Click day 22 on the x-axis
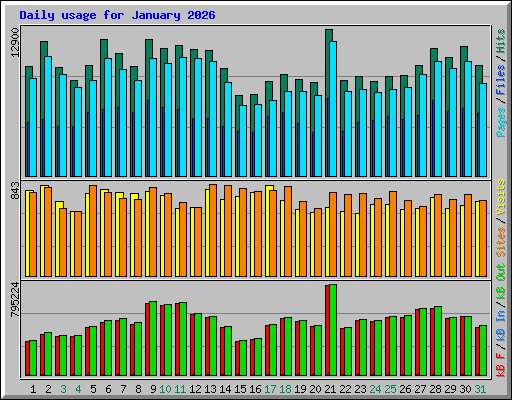This screenshot has height=400, width=512. click(345, 389)
